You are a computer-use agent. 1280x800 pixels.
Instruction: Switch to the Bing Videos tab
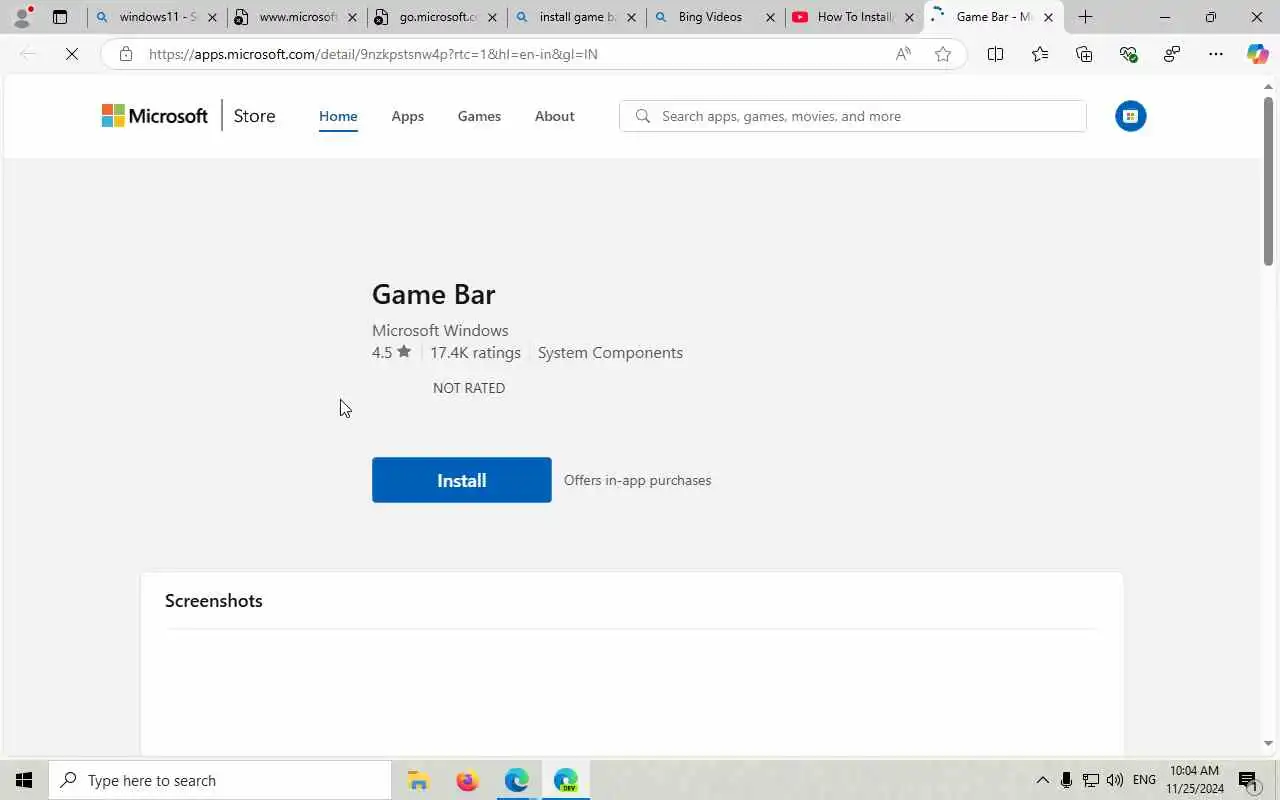pos(716,17)
